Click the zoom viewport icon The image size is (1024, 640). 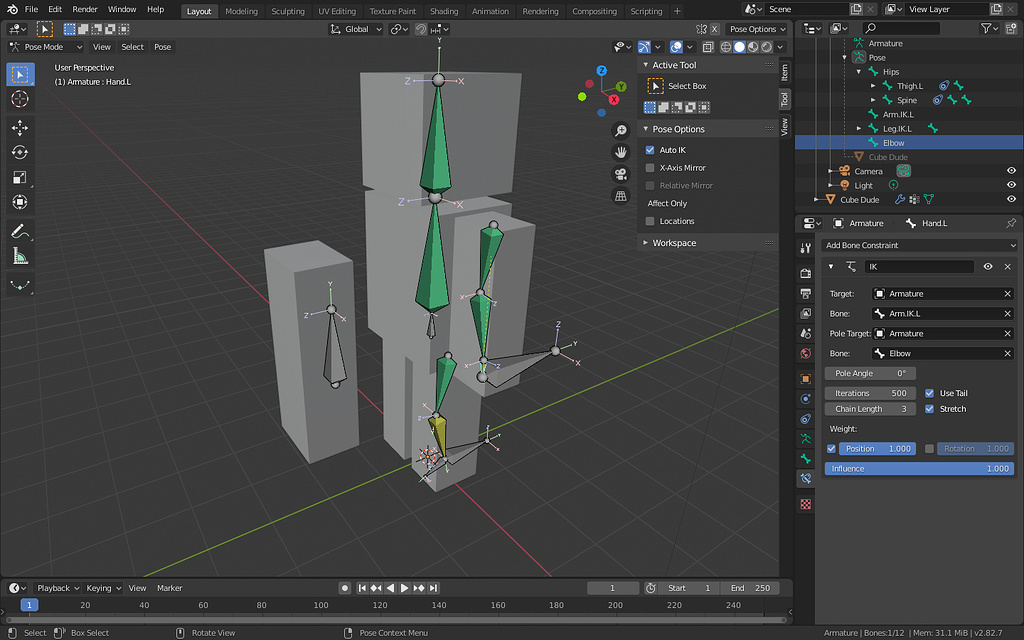620,131
